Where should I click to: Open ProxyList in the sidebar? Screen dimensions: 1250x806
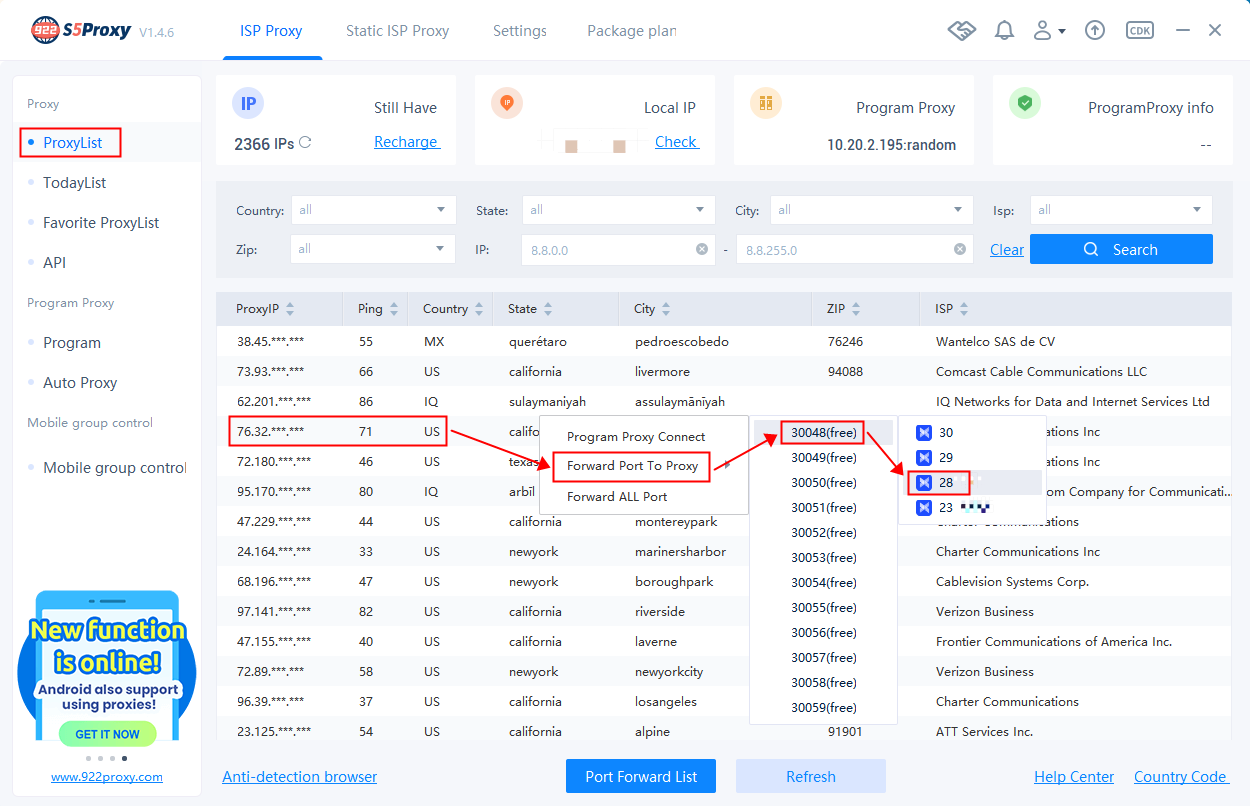click(71, 143)
